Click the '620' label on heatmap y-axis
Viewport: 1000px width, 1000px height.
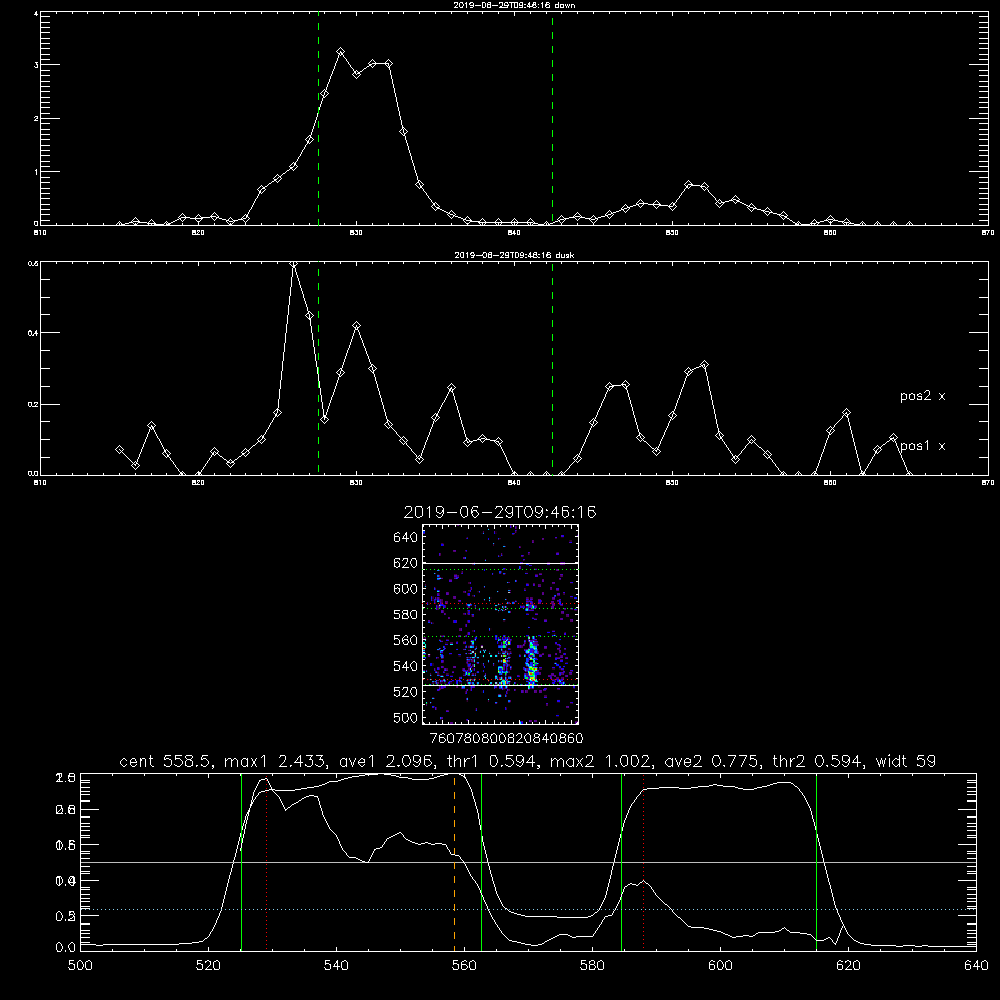(x=406, y=563)
